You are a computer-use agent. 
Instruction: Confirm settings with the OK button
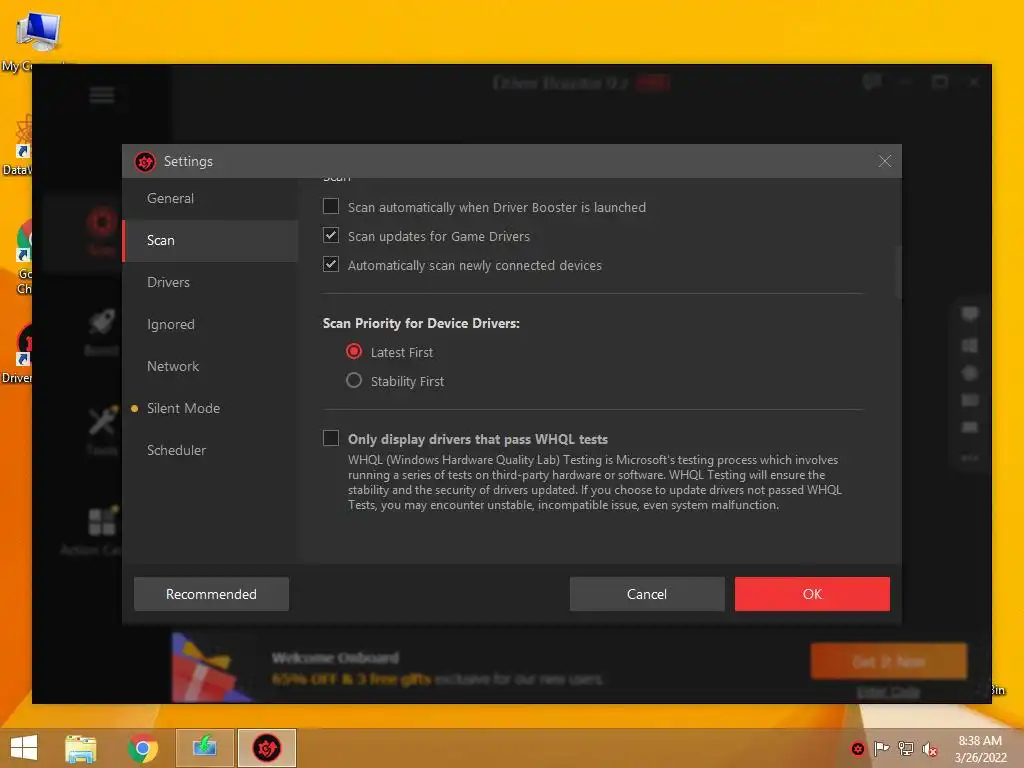pos(812,594)
